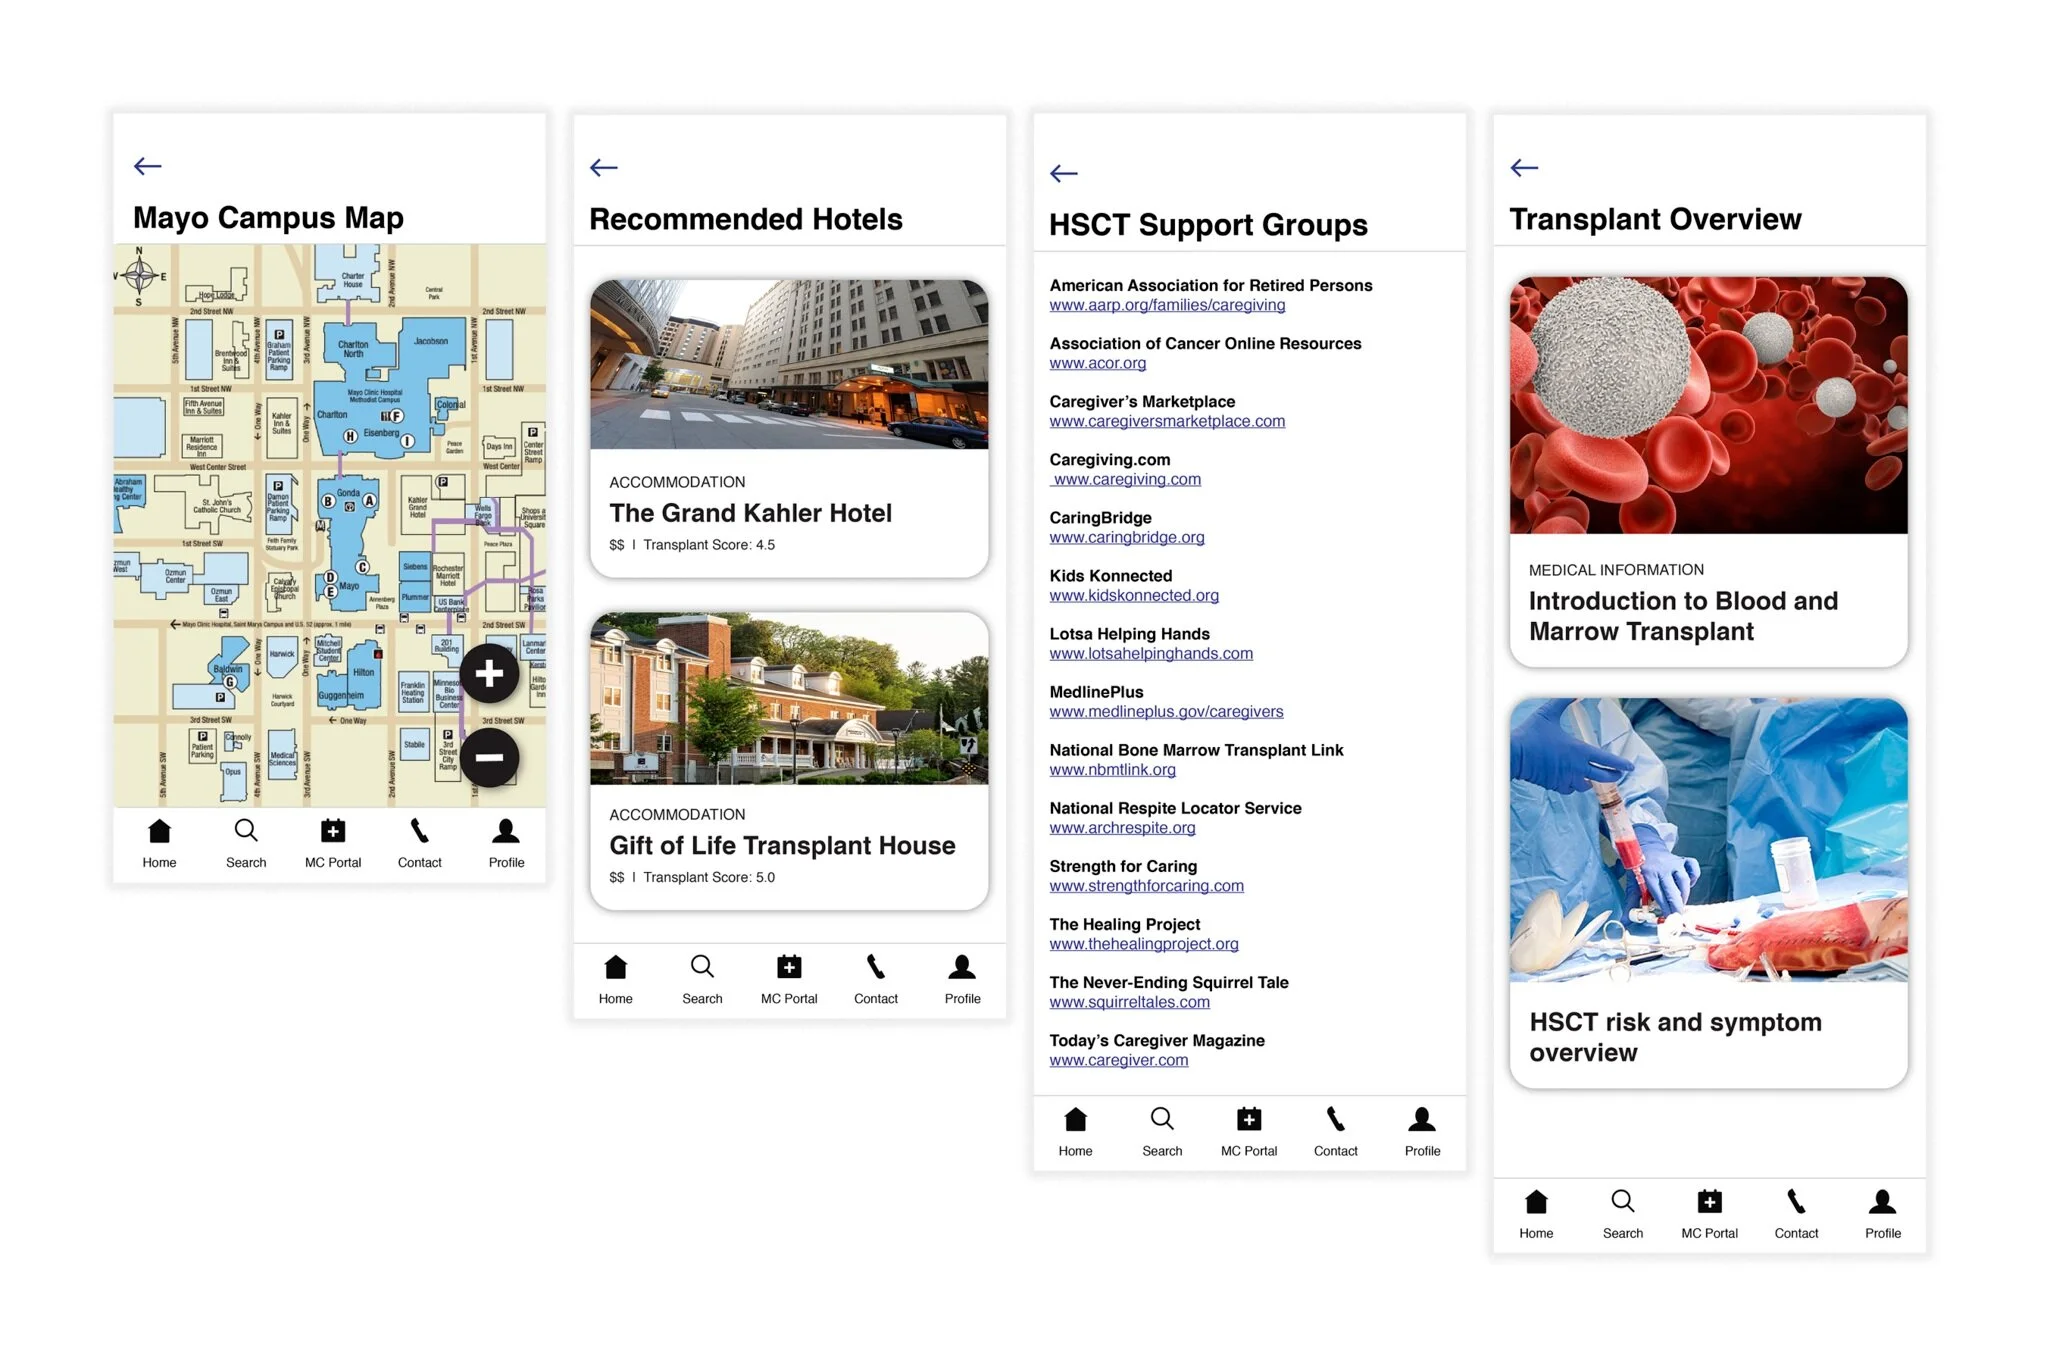Go back from Transplant Overview screen
The image size is (2063, 1358).
[1524, 168]
